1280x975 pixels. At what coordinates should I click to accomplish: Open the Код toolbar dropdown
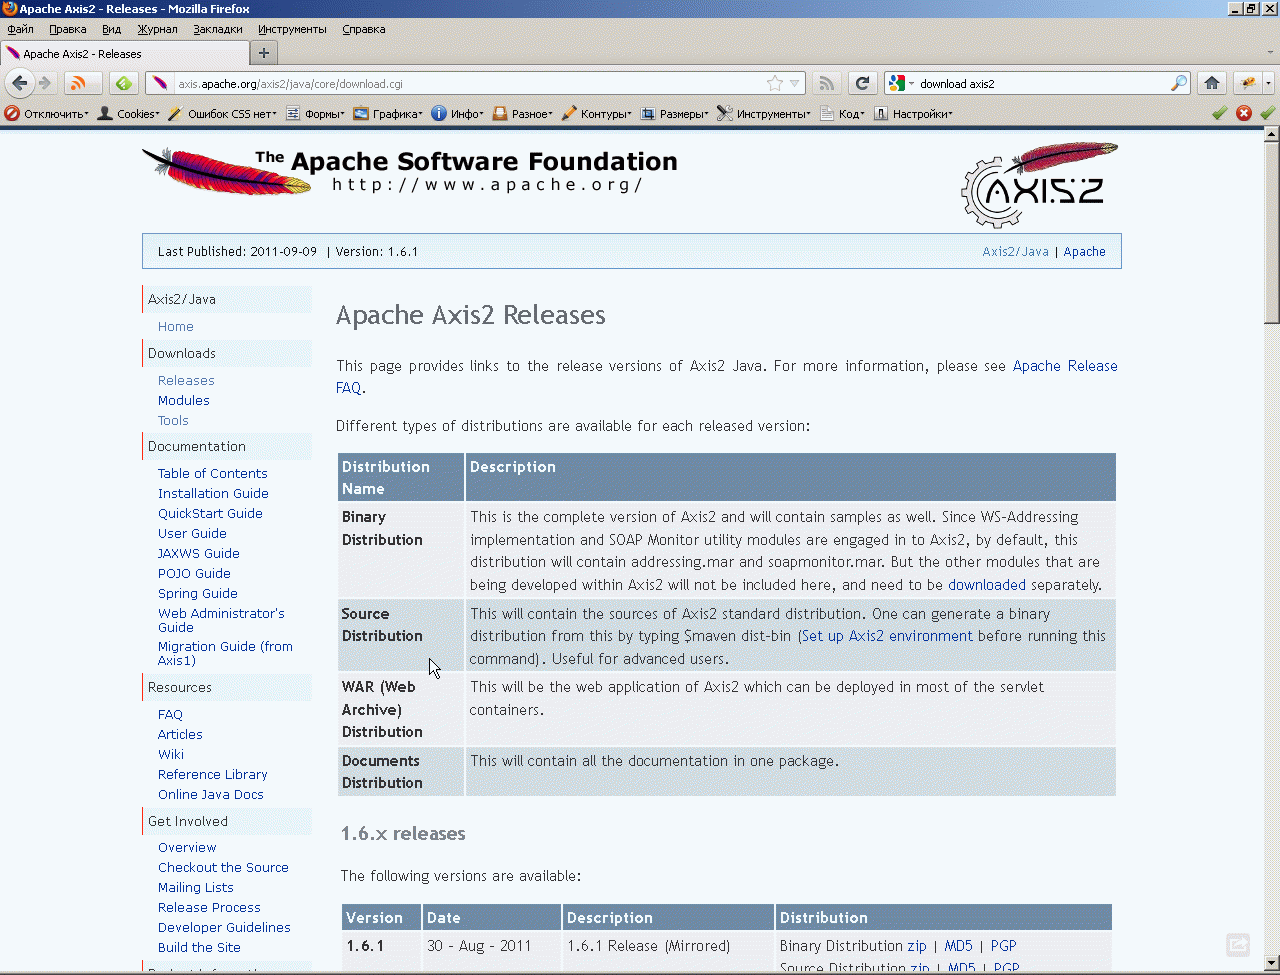tap(842, 114)
